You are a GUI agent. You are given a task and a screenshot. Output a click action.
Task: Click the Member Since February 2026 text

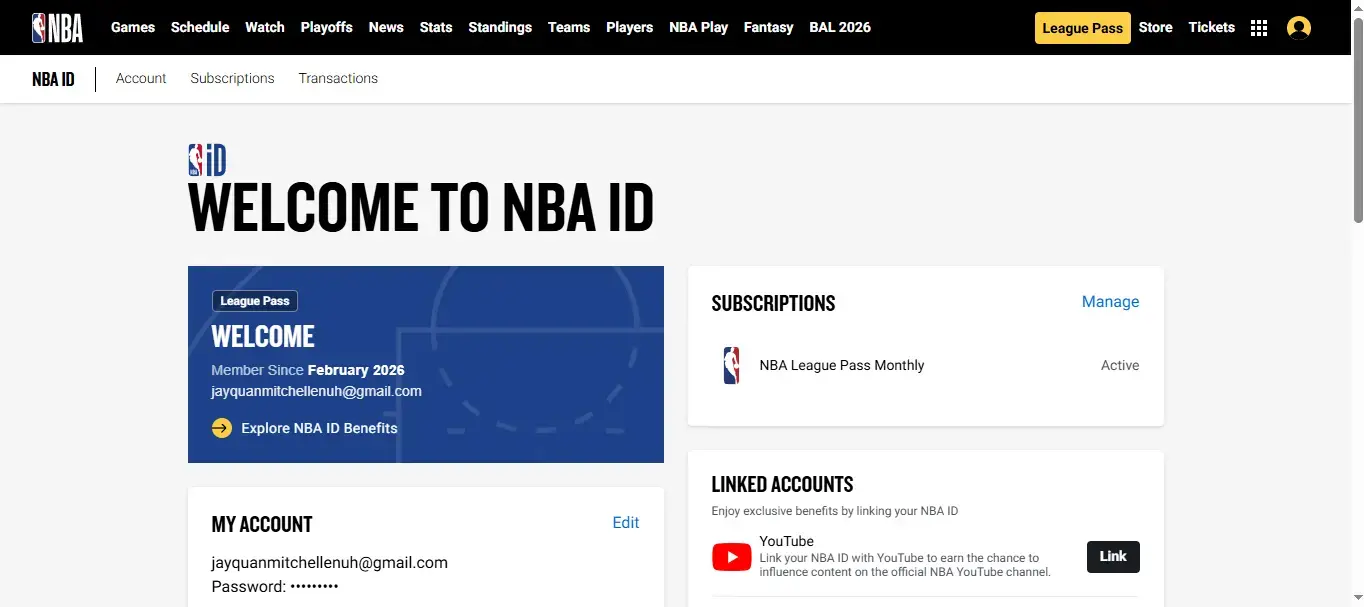(308, 370)
